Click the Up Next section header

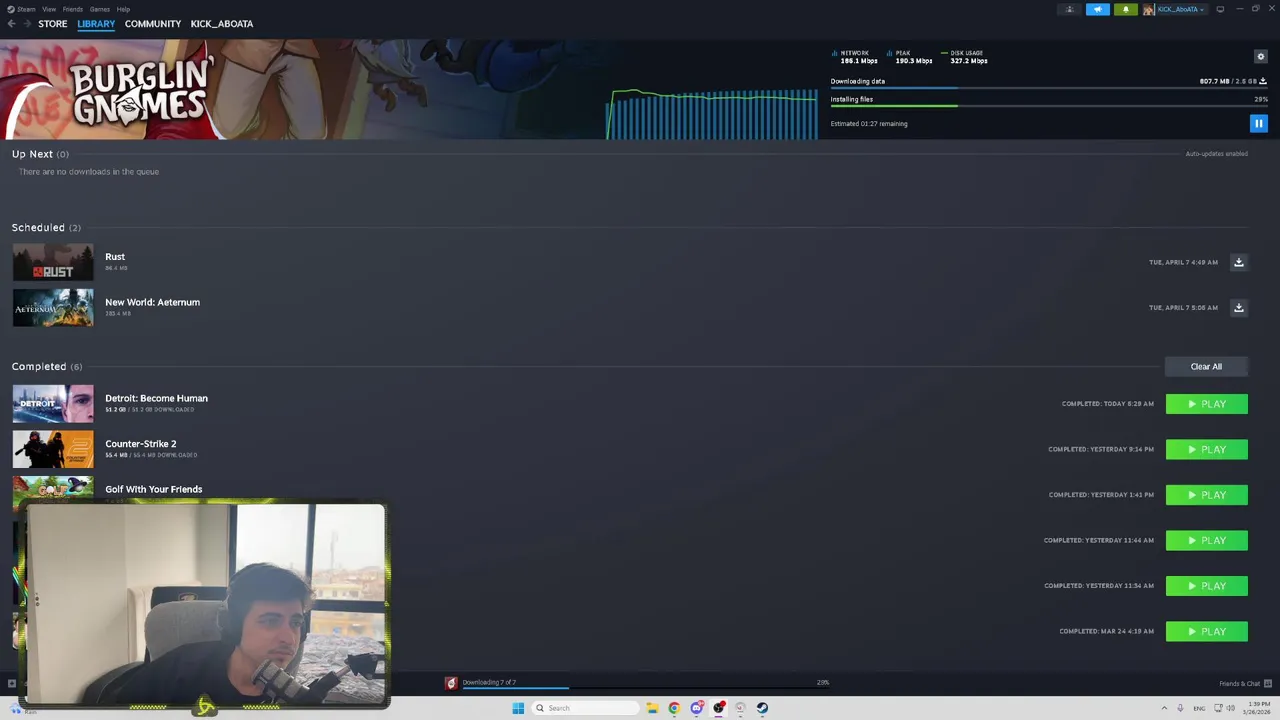tap(40, 154)
